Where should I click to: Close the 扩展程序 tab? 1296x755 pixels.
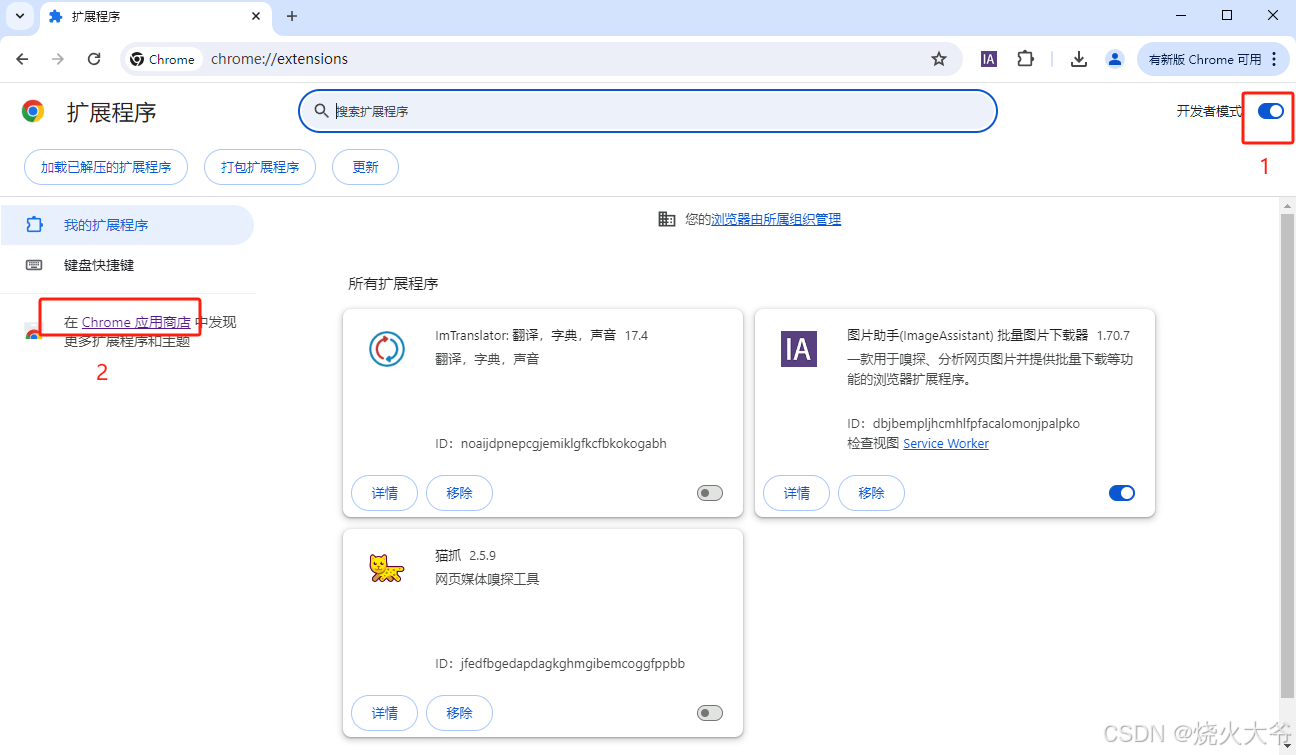pyautogui.click(x=256, y=16)
